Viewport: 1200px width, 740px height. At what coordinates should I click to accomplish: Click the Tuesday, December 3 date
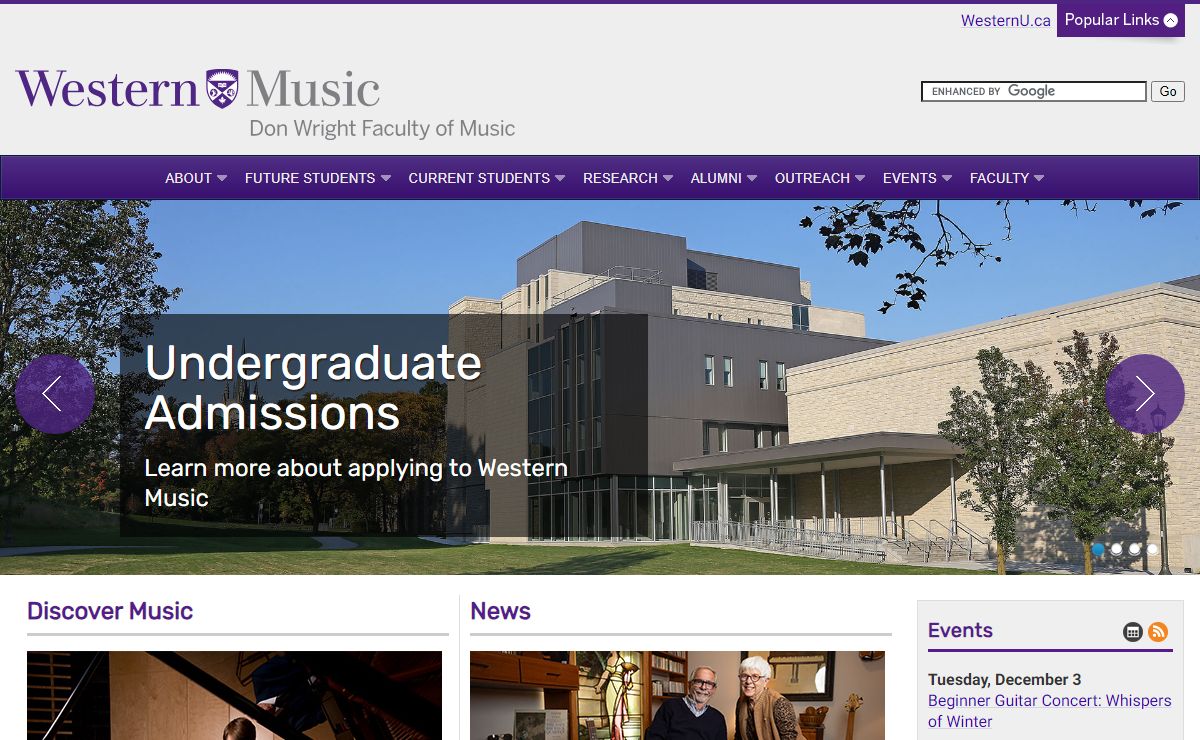(1004, 680)
